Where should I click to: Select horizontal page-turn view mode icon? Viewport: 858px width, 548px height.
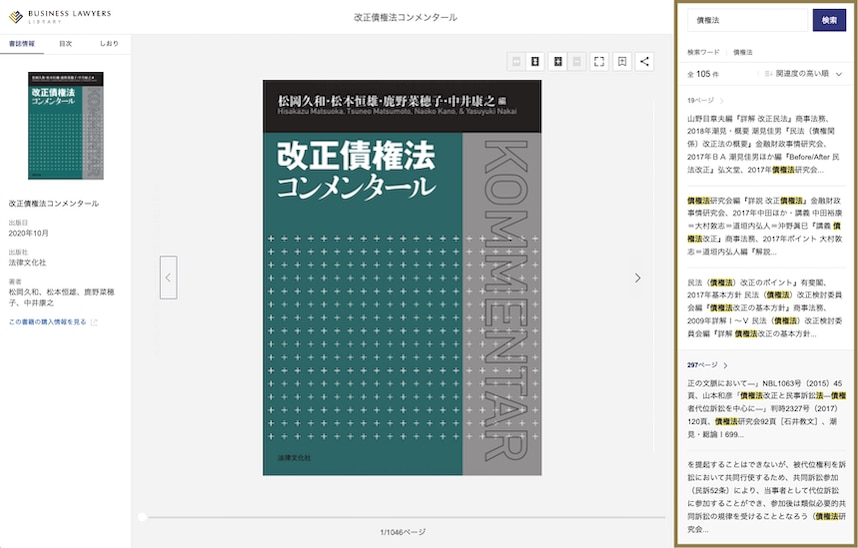[516, 62]
